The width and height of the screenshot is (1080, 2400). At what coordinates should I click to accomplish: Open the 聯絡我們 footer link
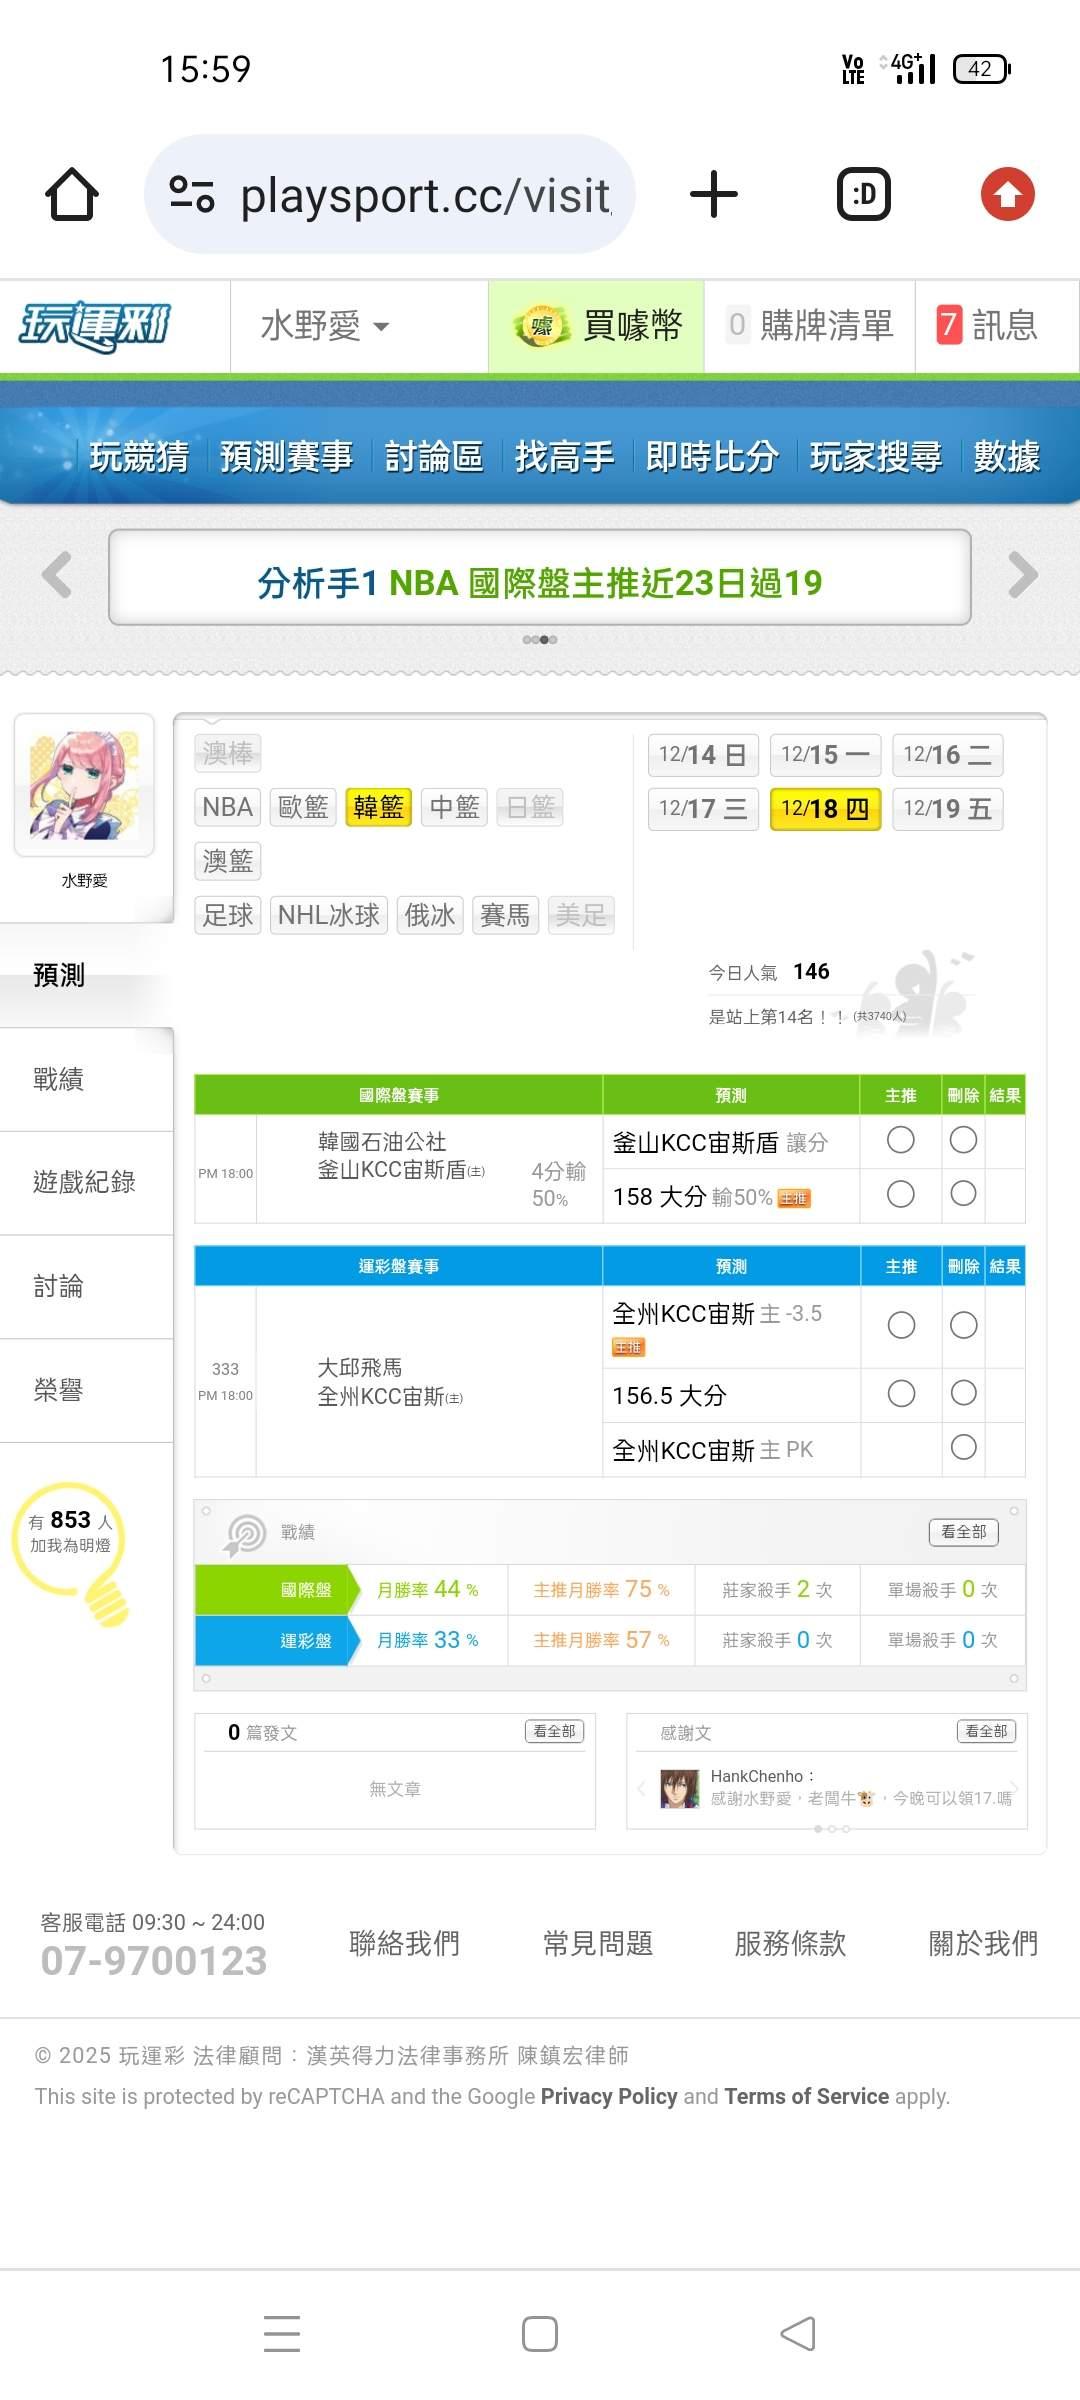(404, 1943)
